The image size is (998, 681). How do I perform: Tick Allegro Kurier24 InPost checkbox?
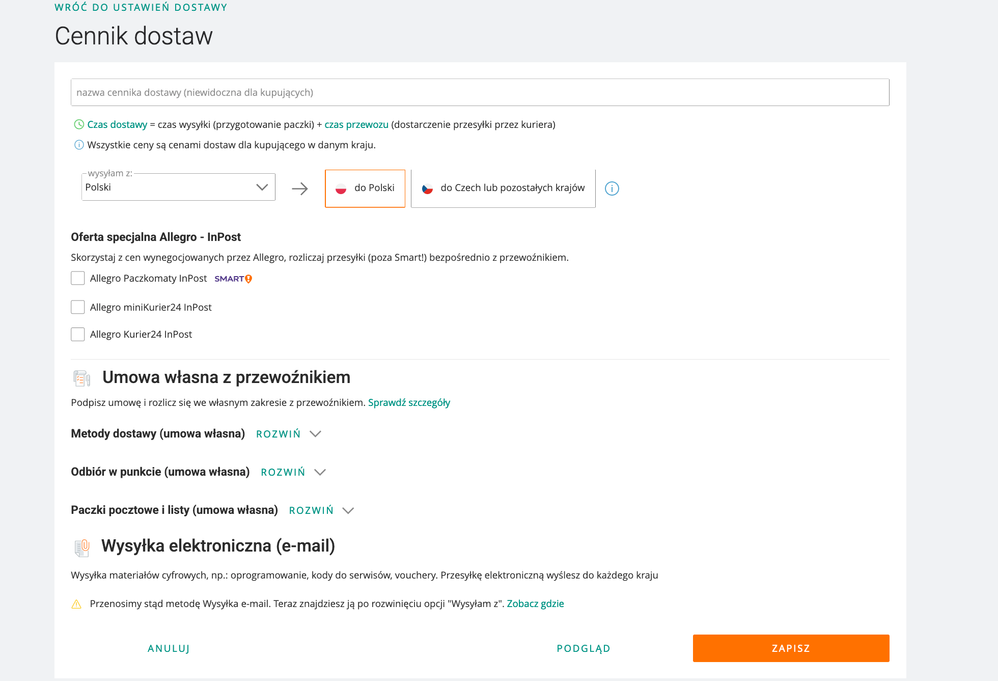78,334
